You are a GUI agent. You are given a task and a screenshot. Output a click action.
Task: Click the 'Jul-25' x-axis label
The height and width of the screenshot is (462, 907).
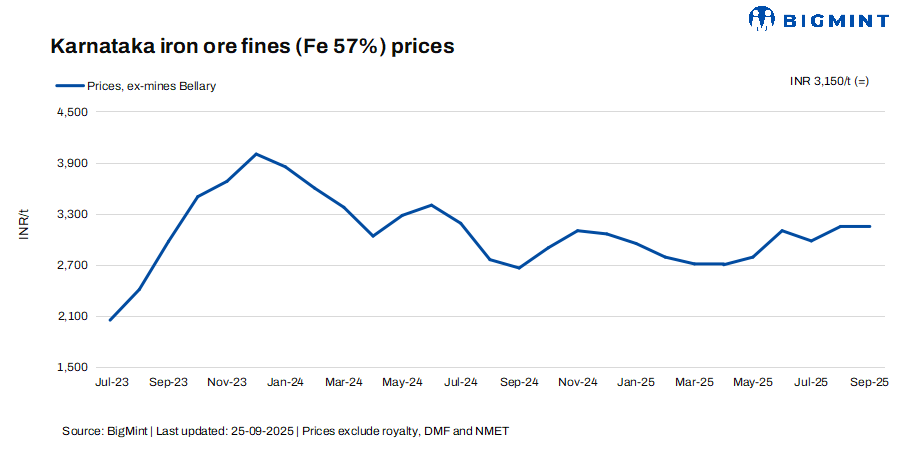click(811, 382)
